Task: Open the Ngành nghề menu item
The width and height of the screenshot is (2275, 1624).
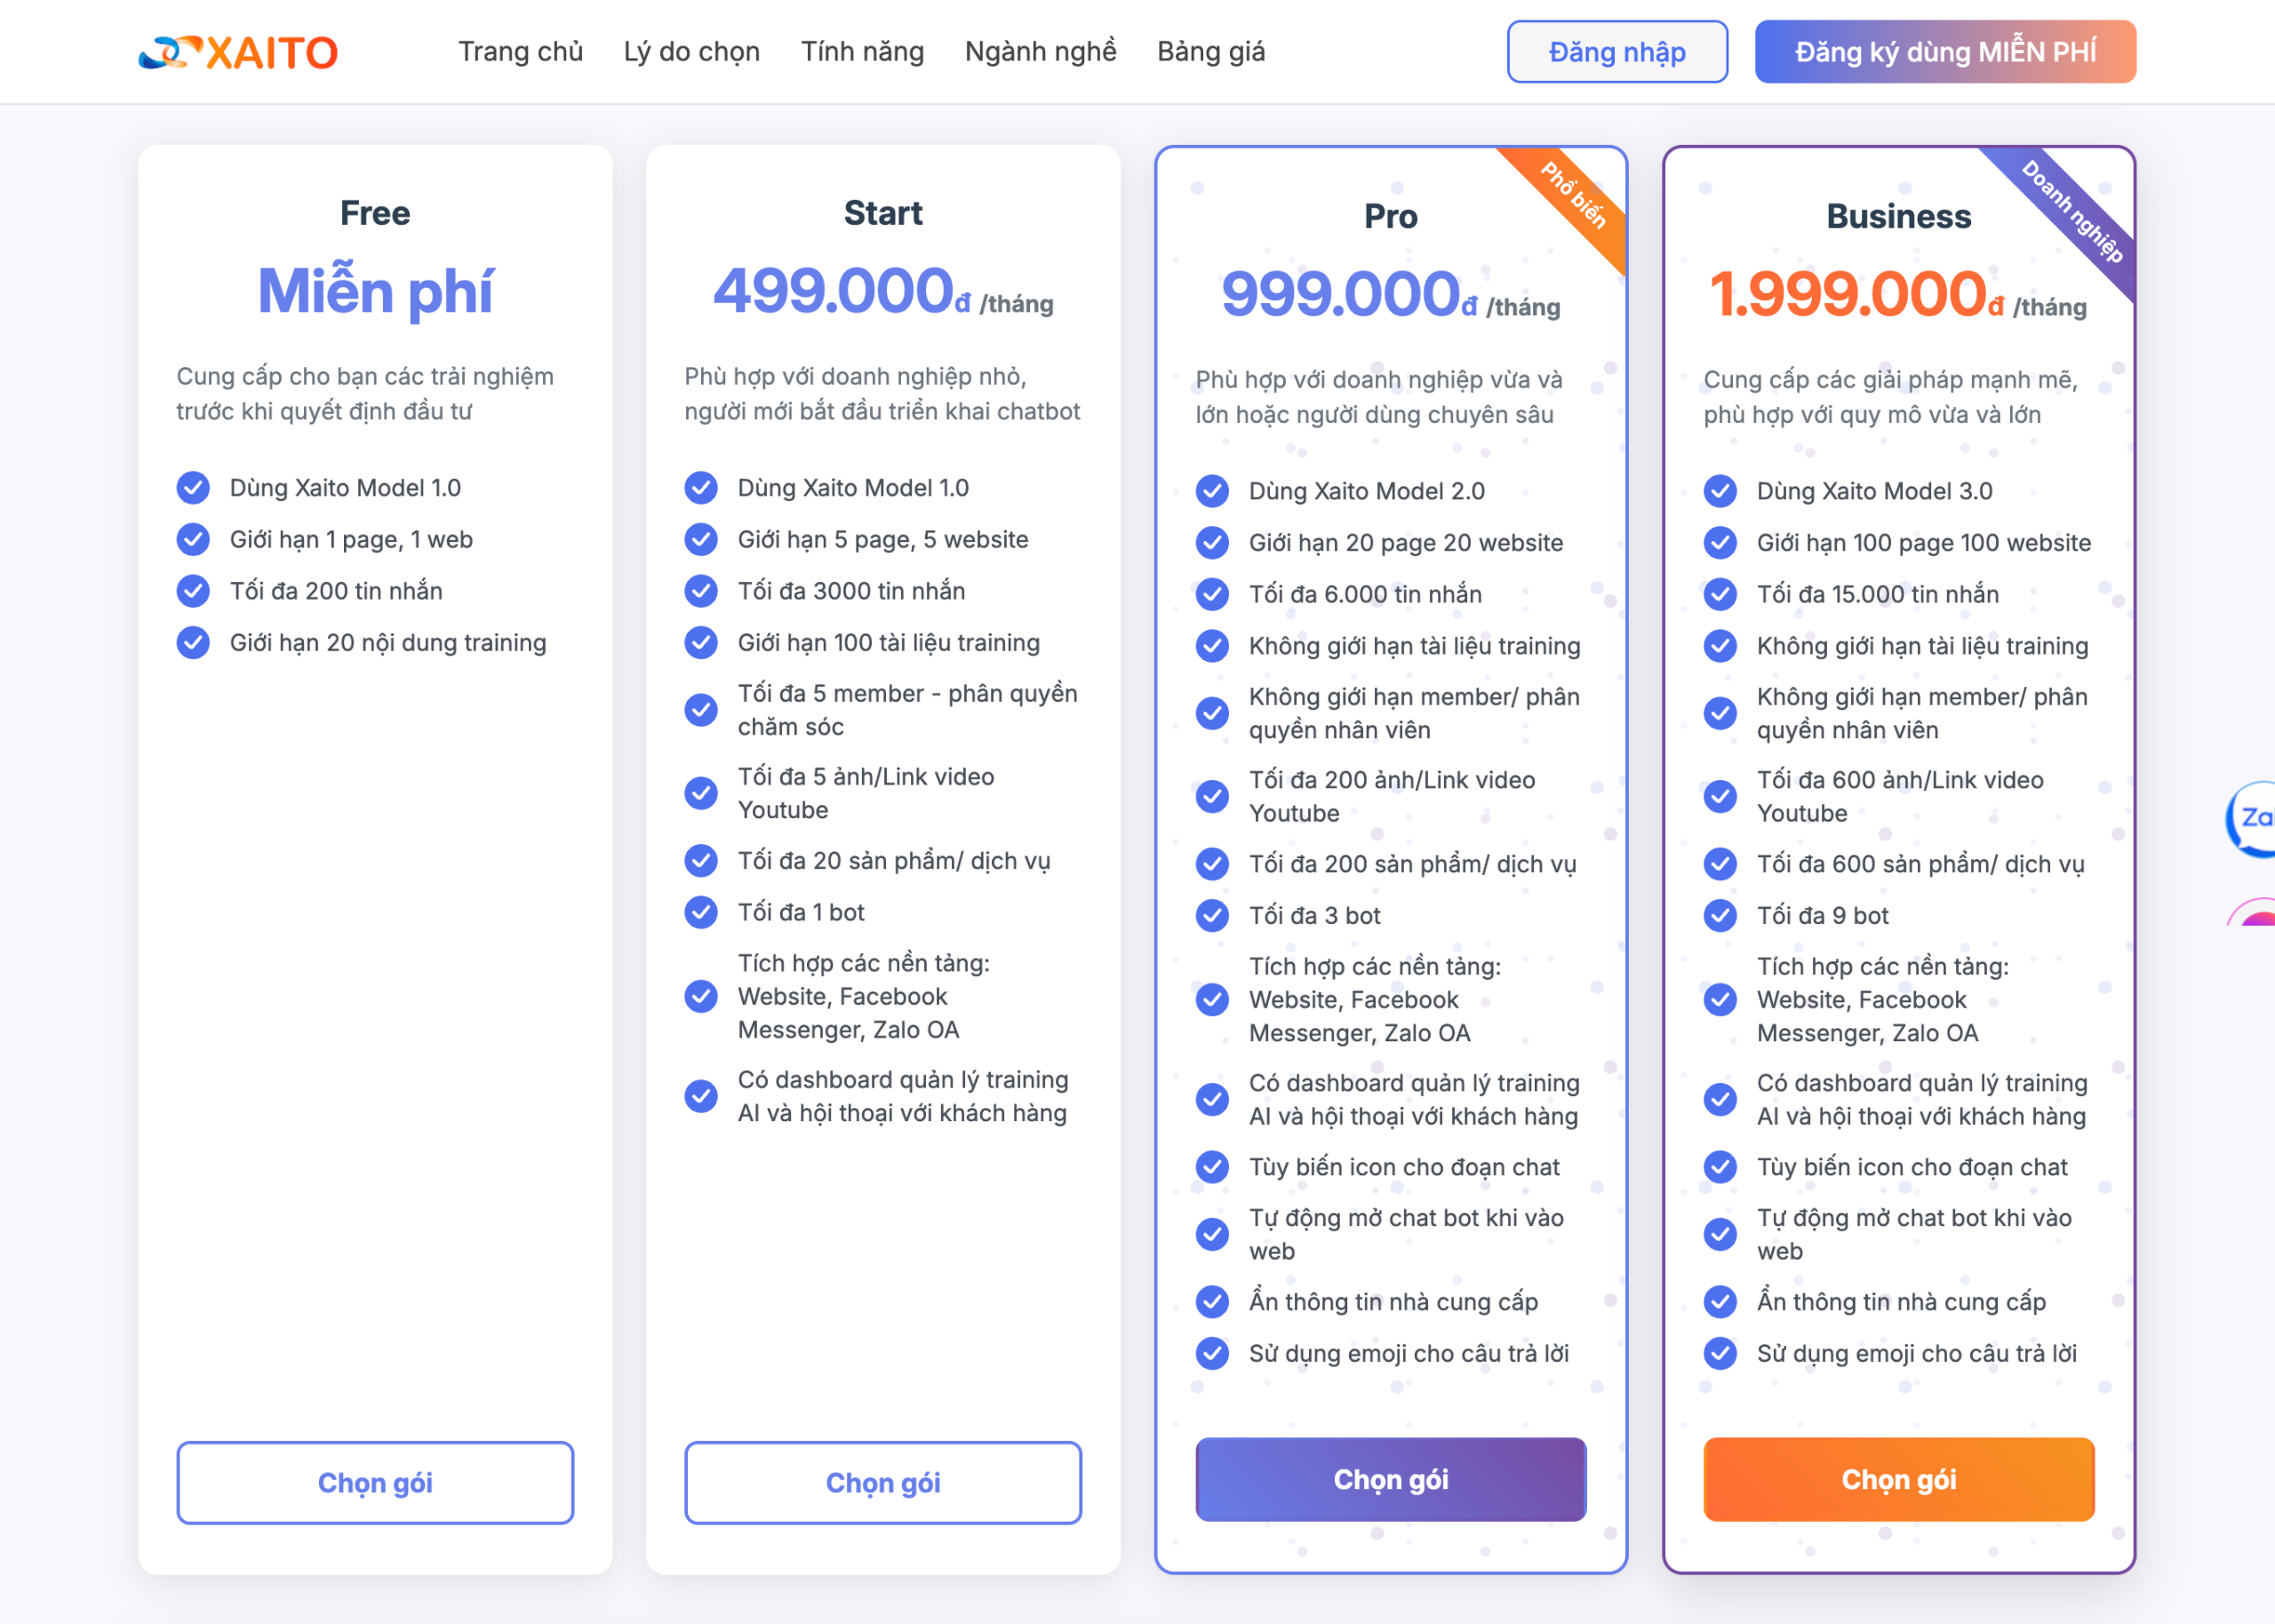Action: click(1040, 52)
